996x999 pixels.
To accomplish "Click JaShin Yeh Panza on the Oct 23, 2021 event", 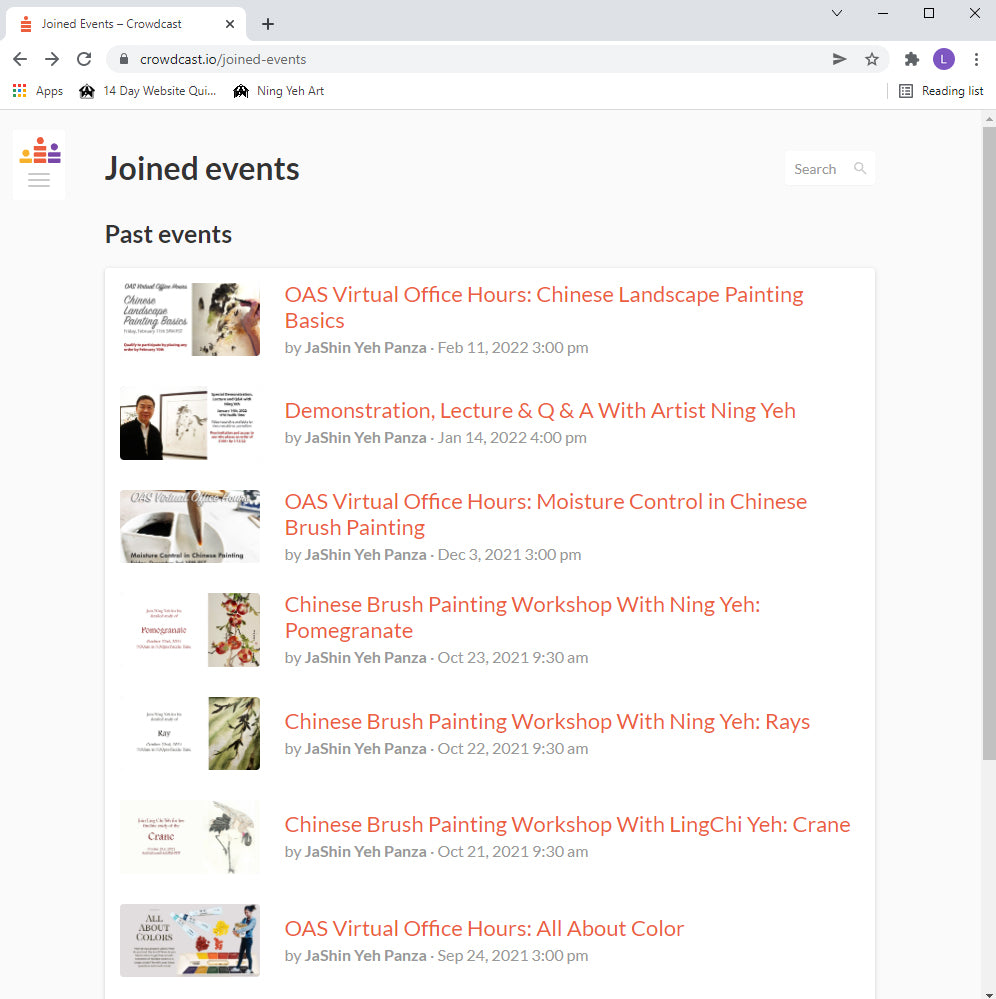I will tap(365, 658).
